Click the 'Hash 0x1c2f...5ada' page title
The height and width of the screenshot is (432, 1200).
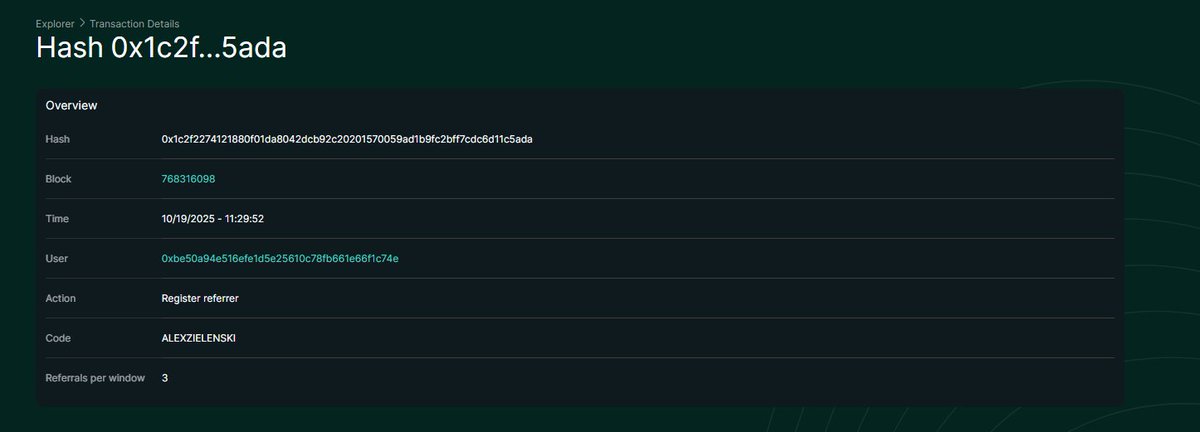click(161, 49)
